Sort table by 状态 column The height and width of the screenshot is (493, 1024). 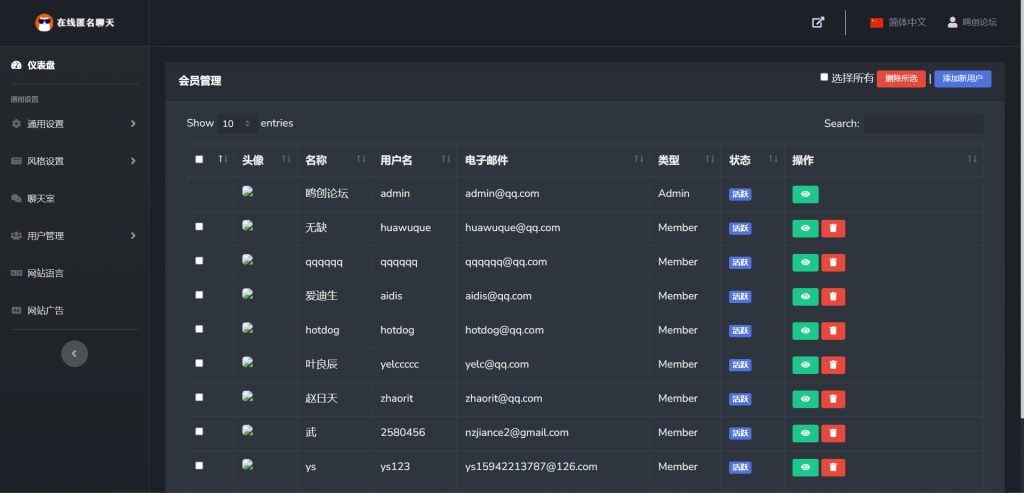point(753,160)
